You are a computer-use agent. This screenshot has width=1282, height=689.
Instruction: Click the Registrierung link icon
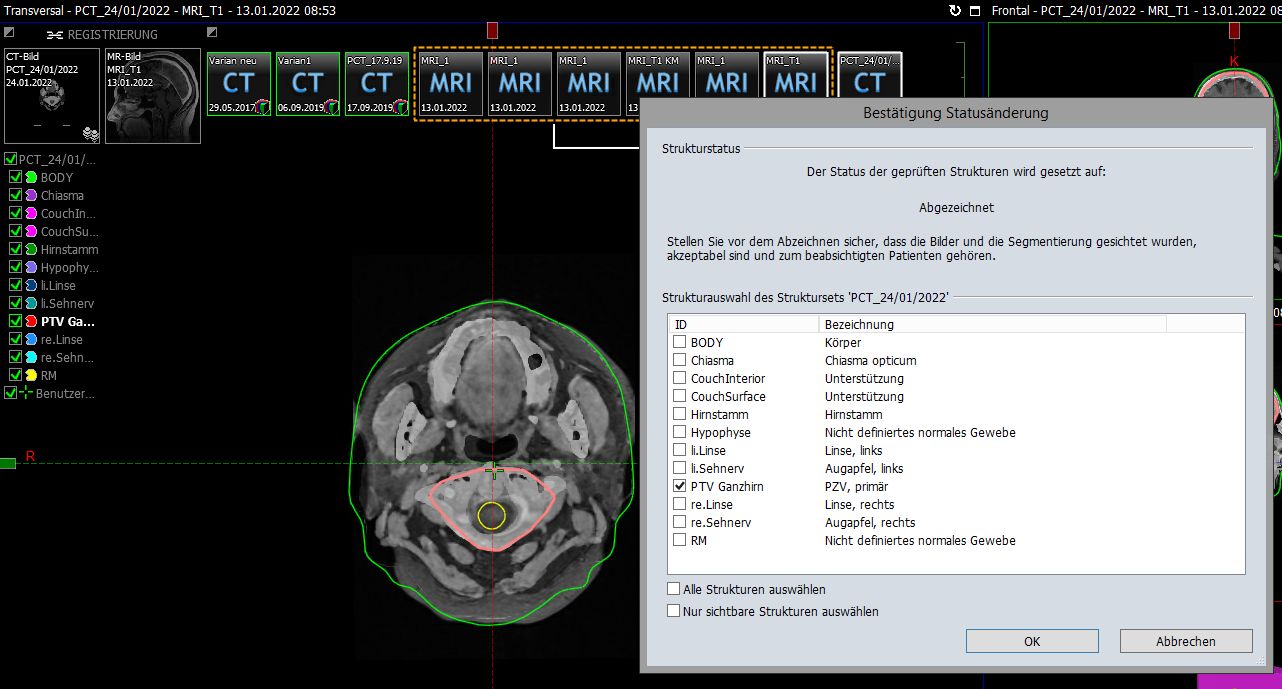click(54, 35)
